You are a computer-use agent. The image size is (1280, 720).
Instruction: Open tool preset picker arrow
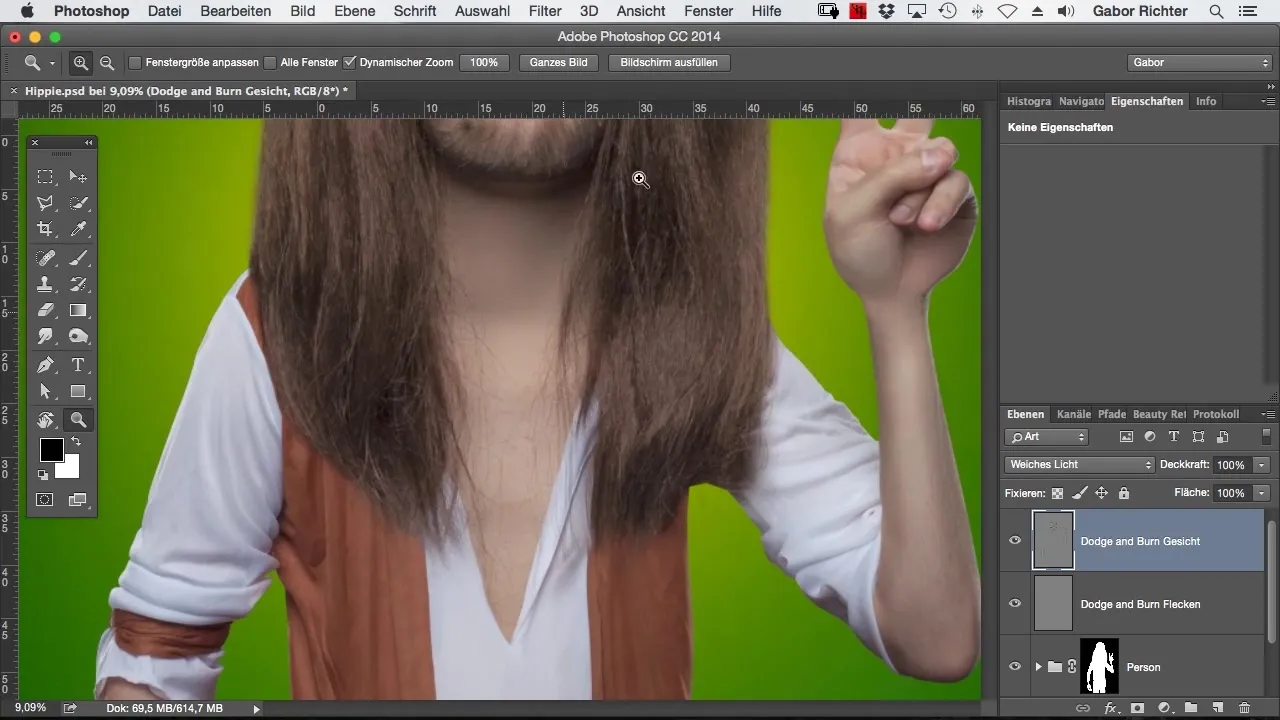click(x=52, y=63)
